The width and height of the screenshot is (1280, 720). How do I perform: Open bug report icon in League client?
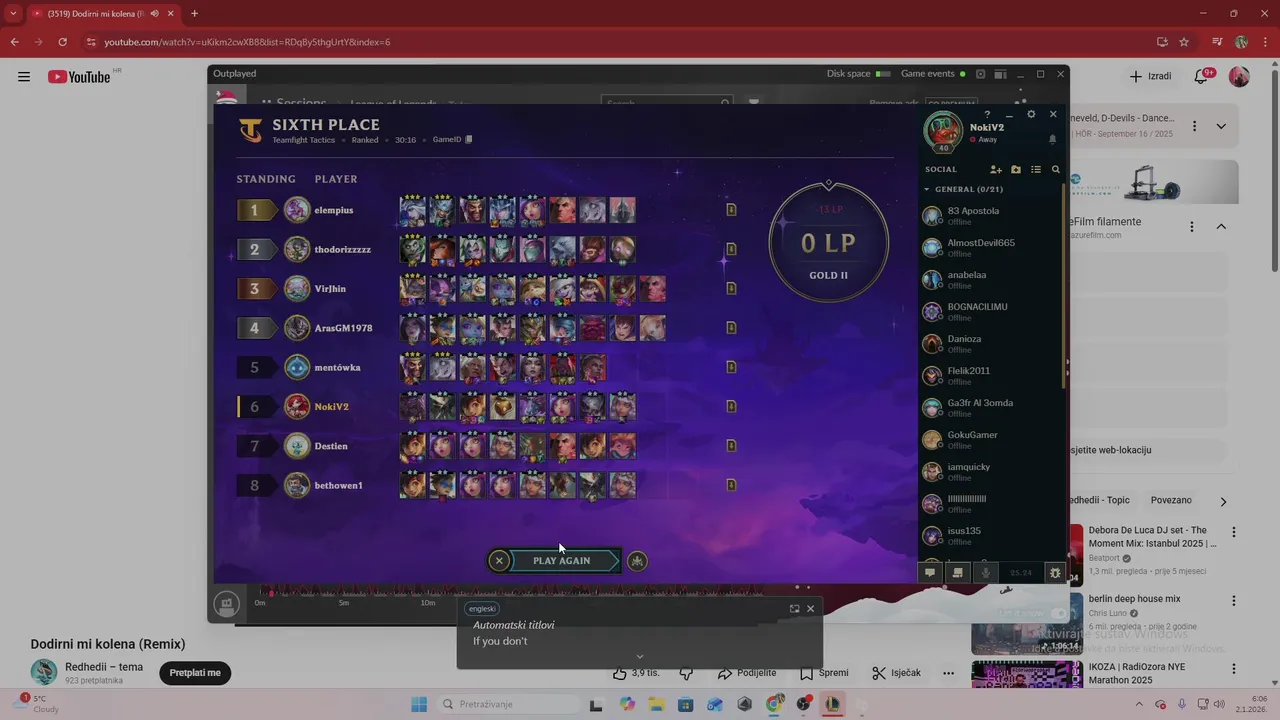(1055, 573)
